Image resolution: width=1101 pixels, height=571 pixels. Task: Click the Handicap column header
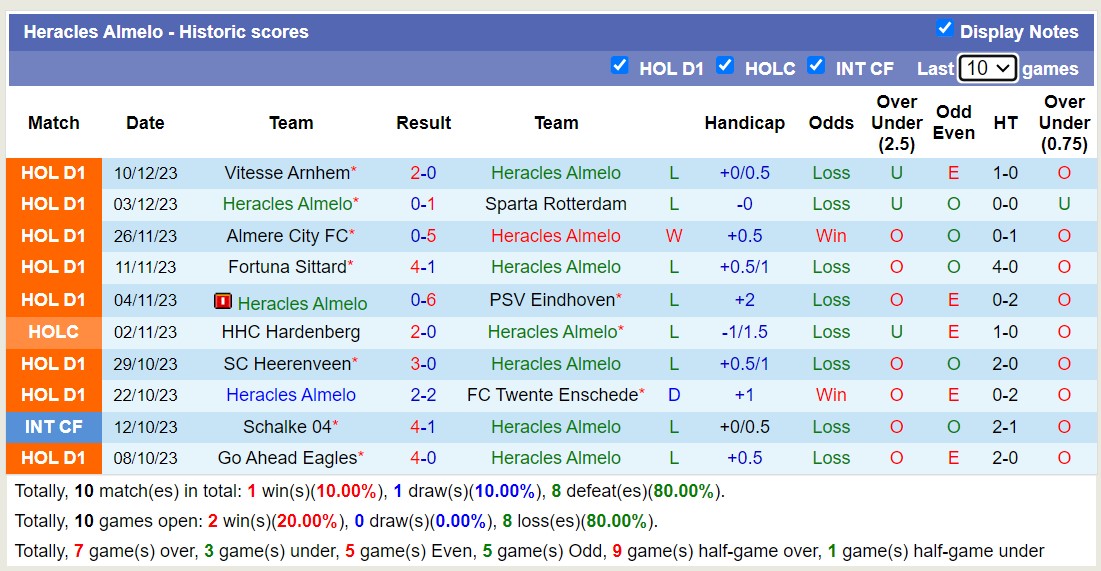744,123
